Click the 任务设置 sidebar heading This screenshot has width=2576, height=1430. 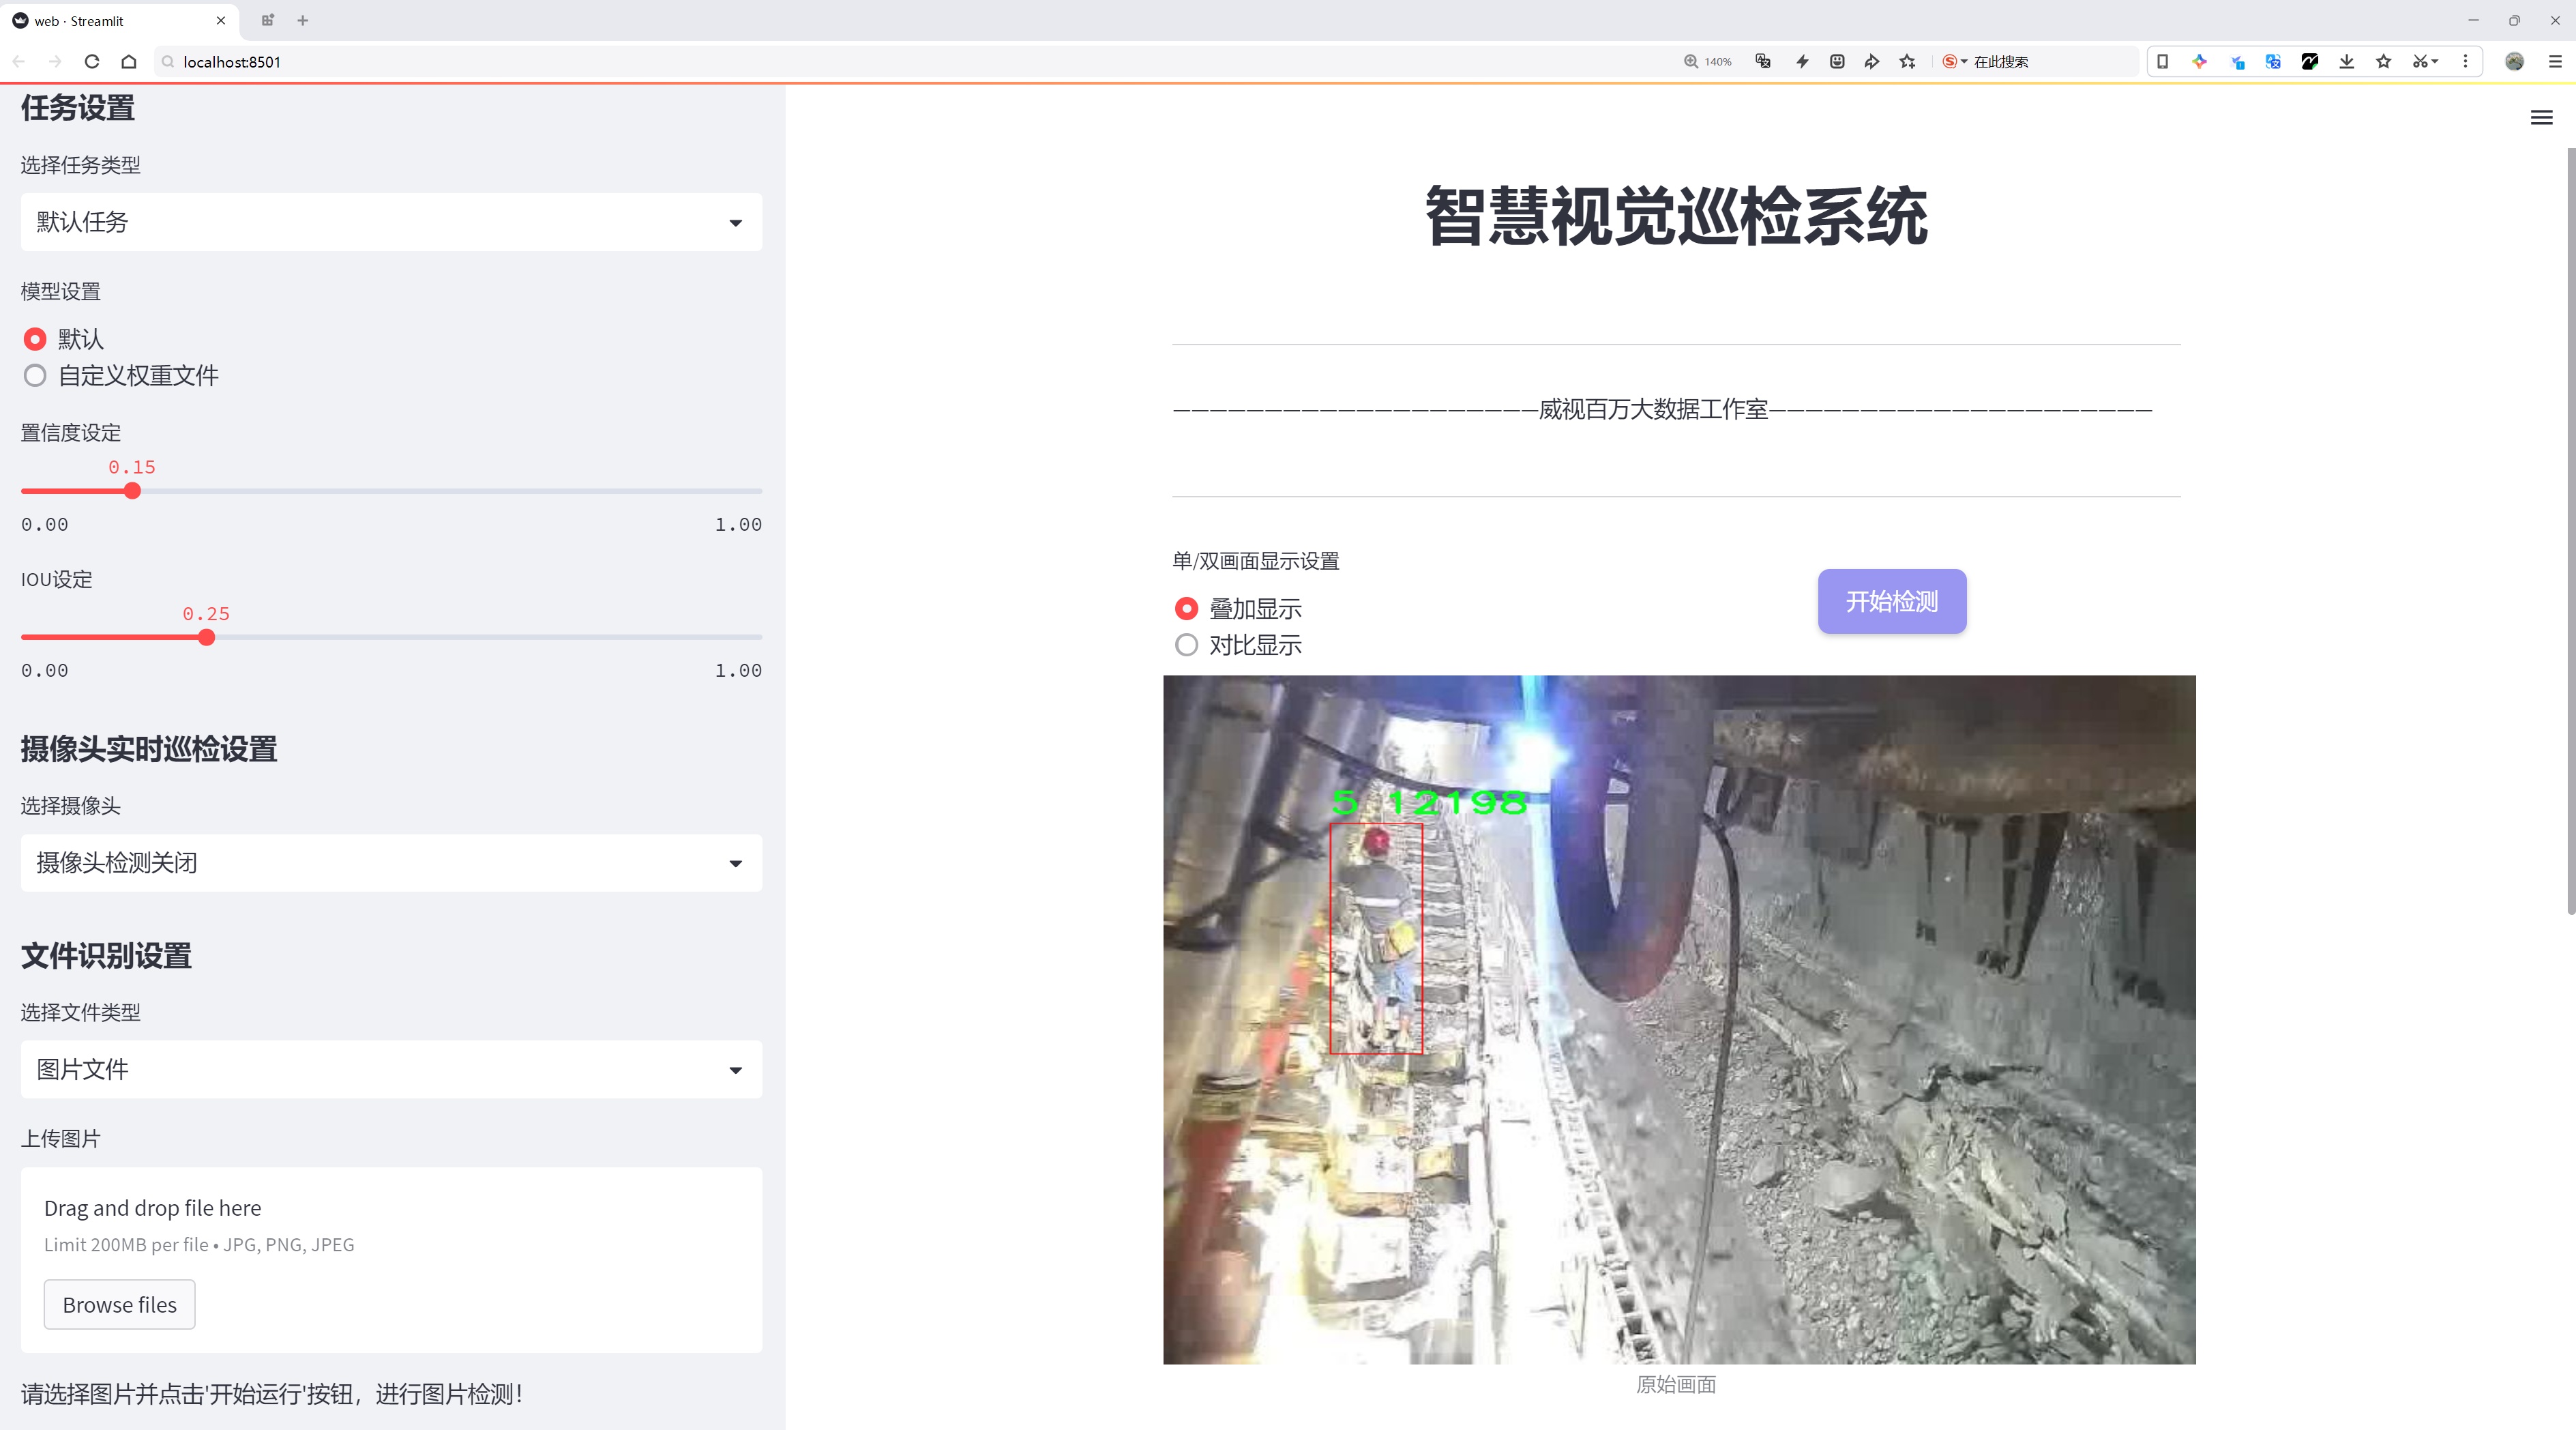pos(78,107)
